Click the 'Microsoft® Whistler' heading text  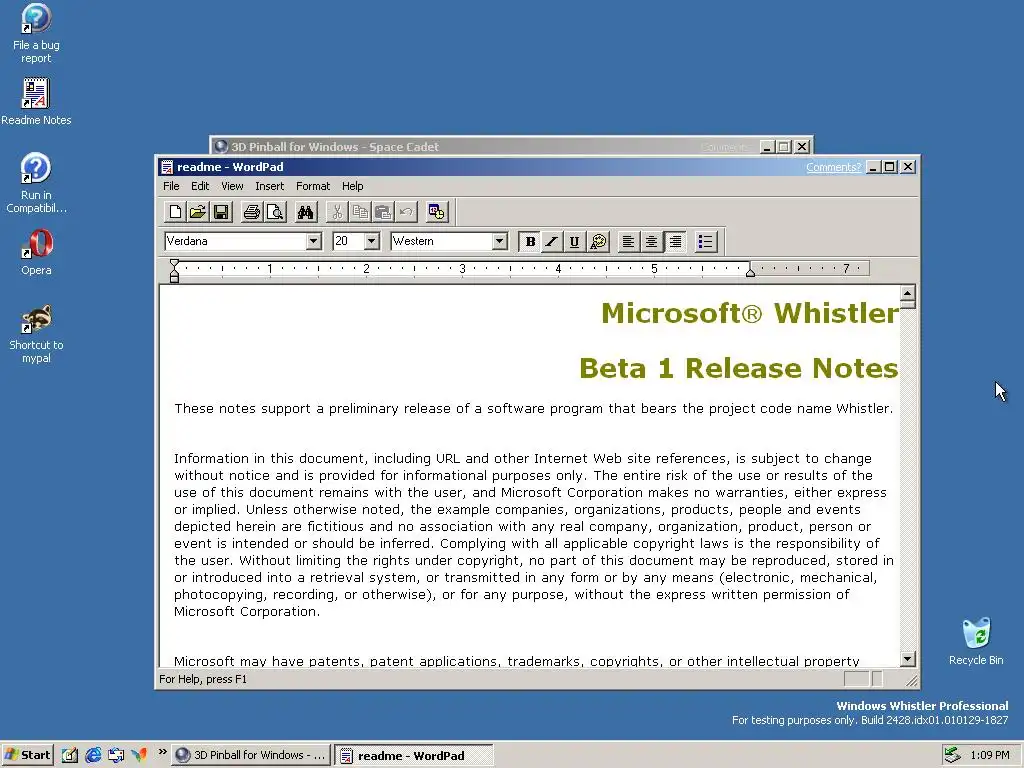coord(750,313)
